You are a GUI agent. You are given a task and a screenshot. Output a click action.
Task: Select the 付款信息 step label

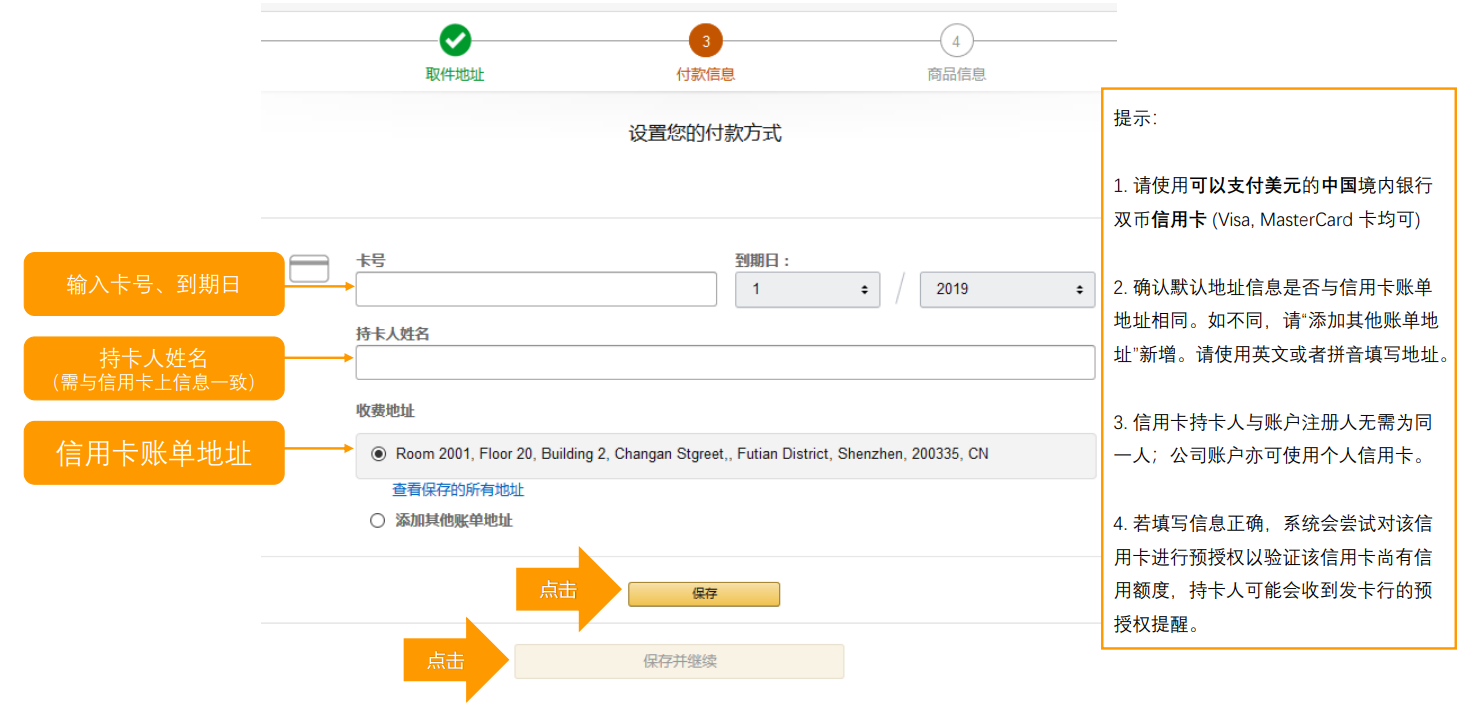(x=705, y=74)
